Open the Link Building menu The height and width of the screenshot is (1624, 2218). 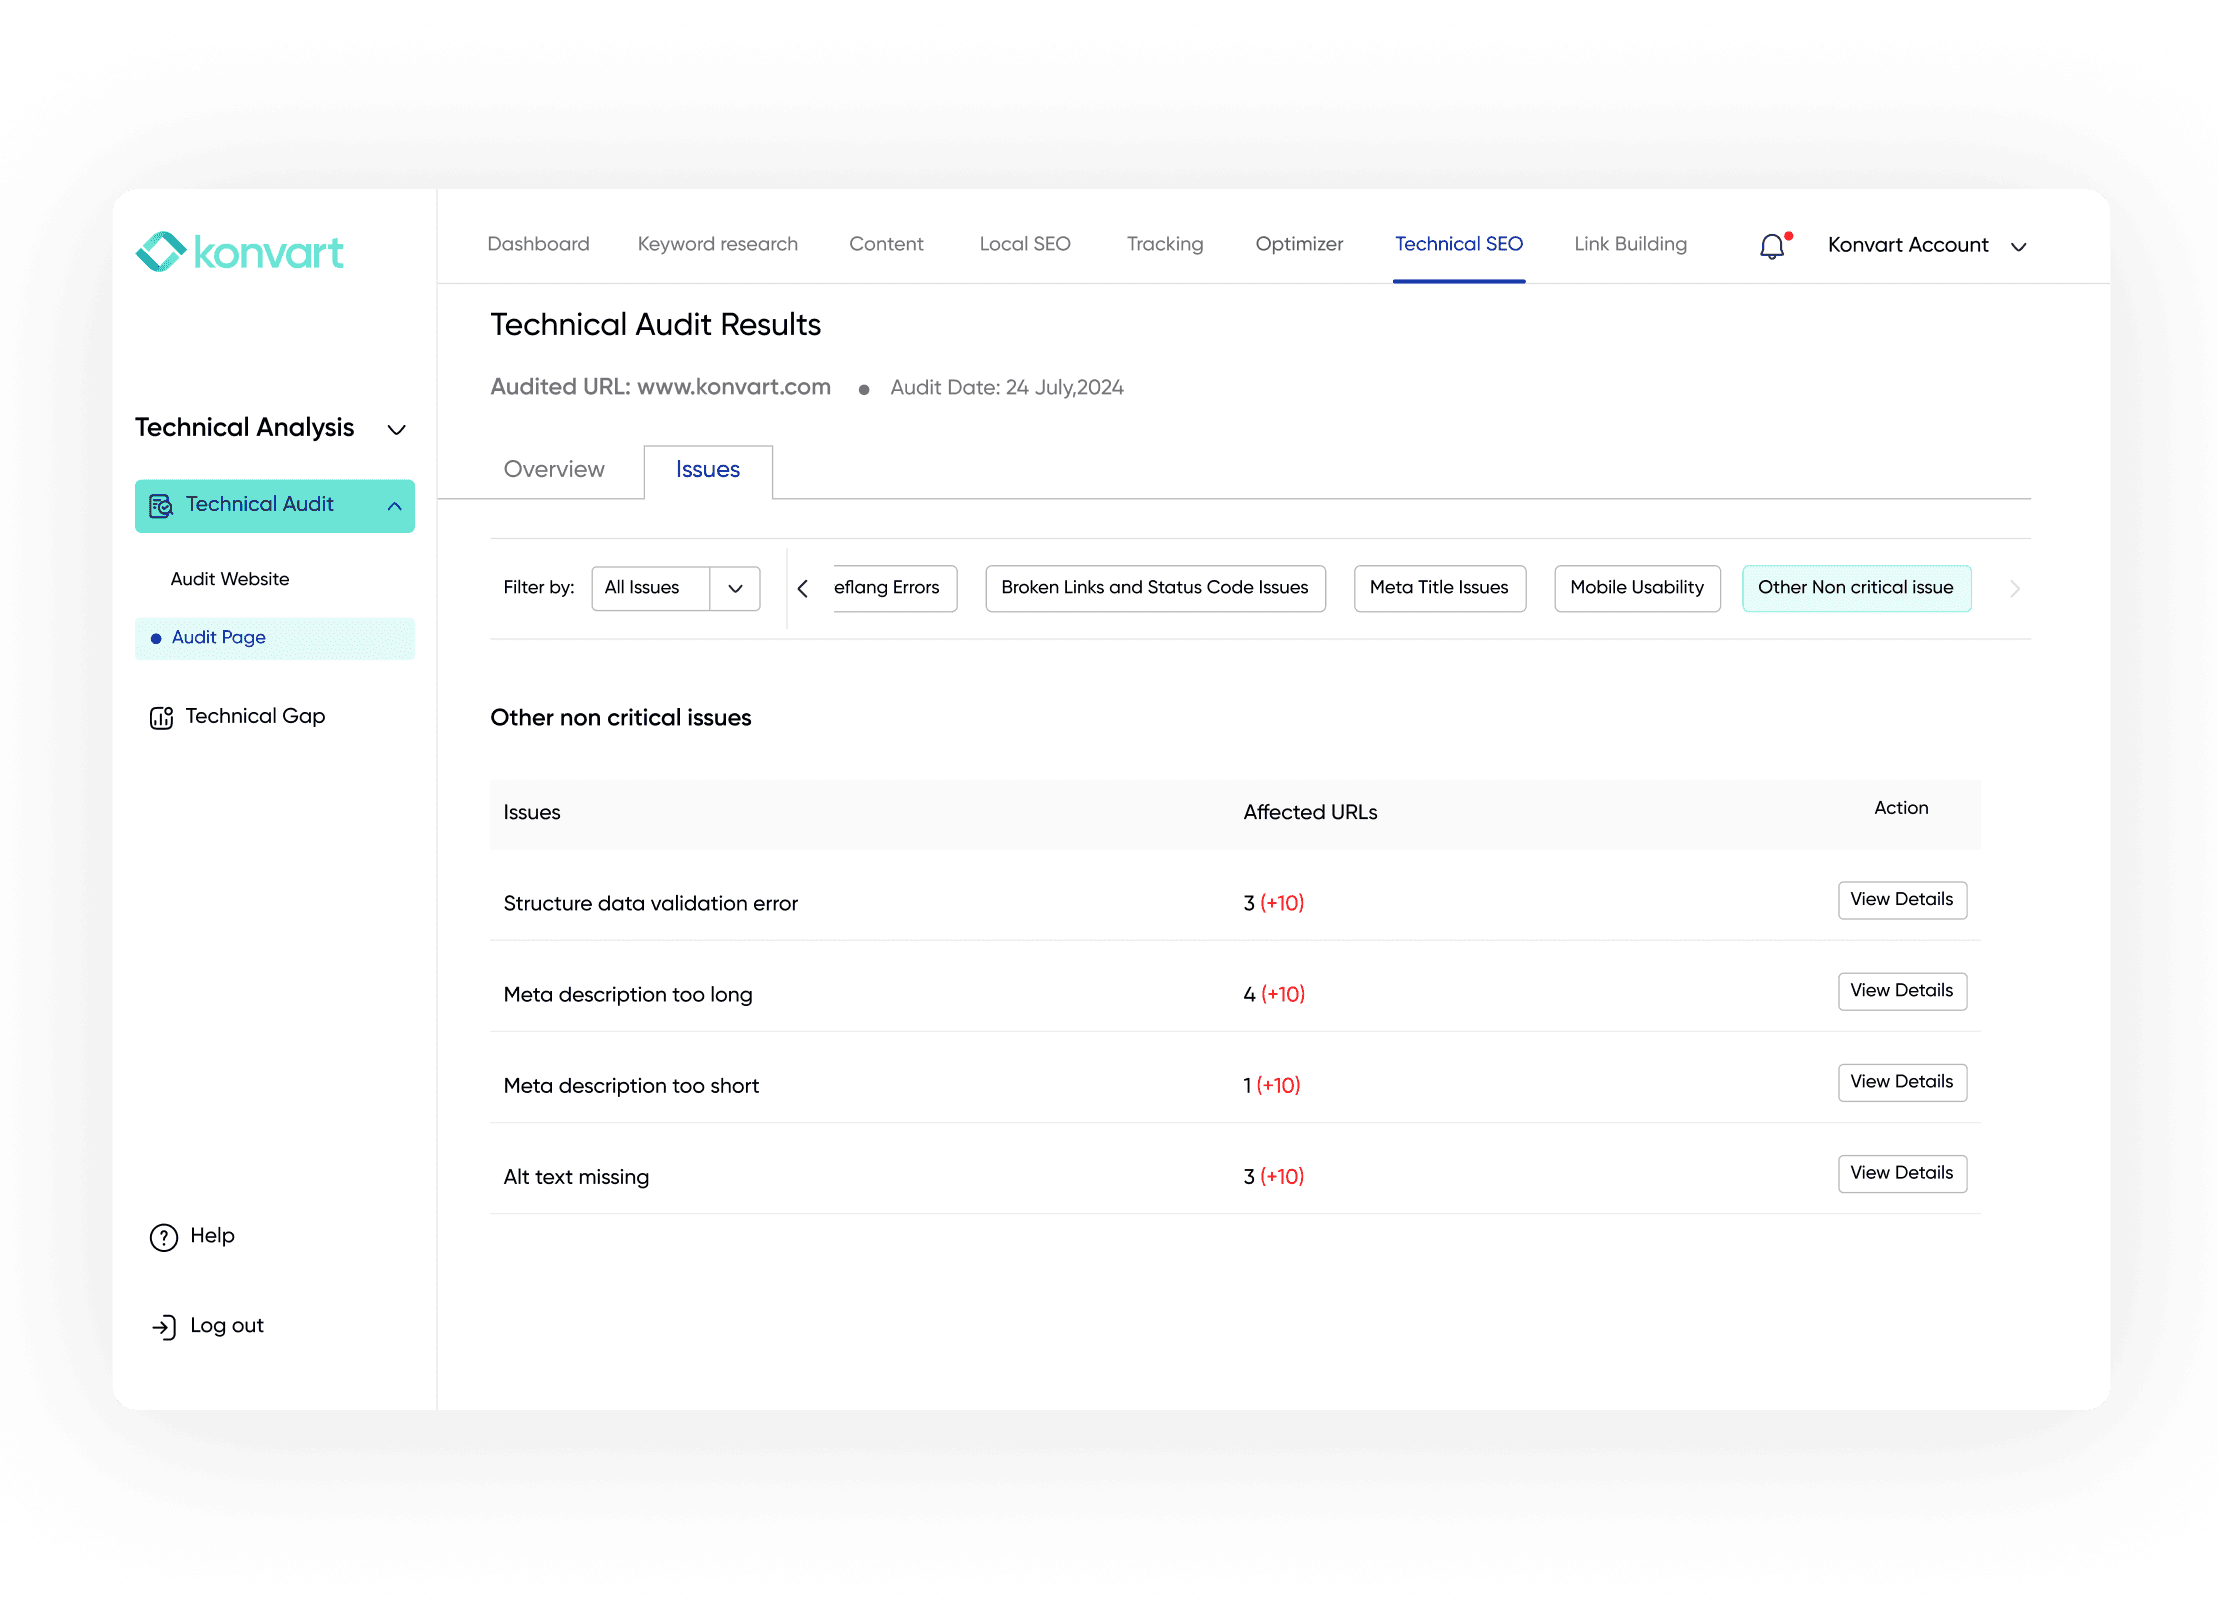(x=1630, y=244)
